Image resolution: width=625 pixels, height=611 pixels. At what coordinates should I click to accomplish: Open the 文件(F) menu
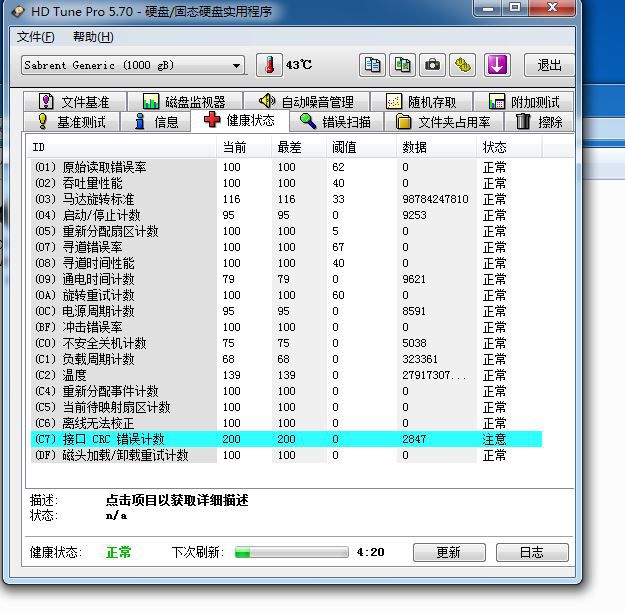35,37
